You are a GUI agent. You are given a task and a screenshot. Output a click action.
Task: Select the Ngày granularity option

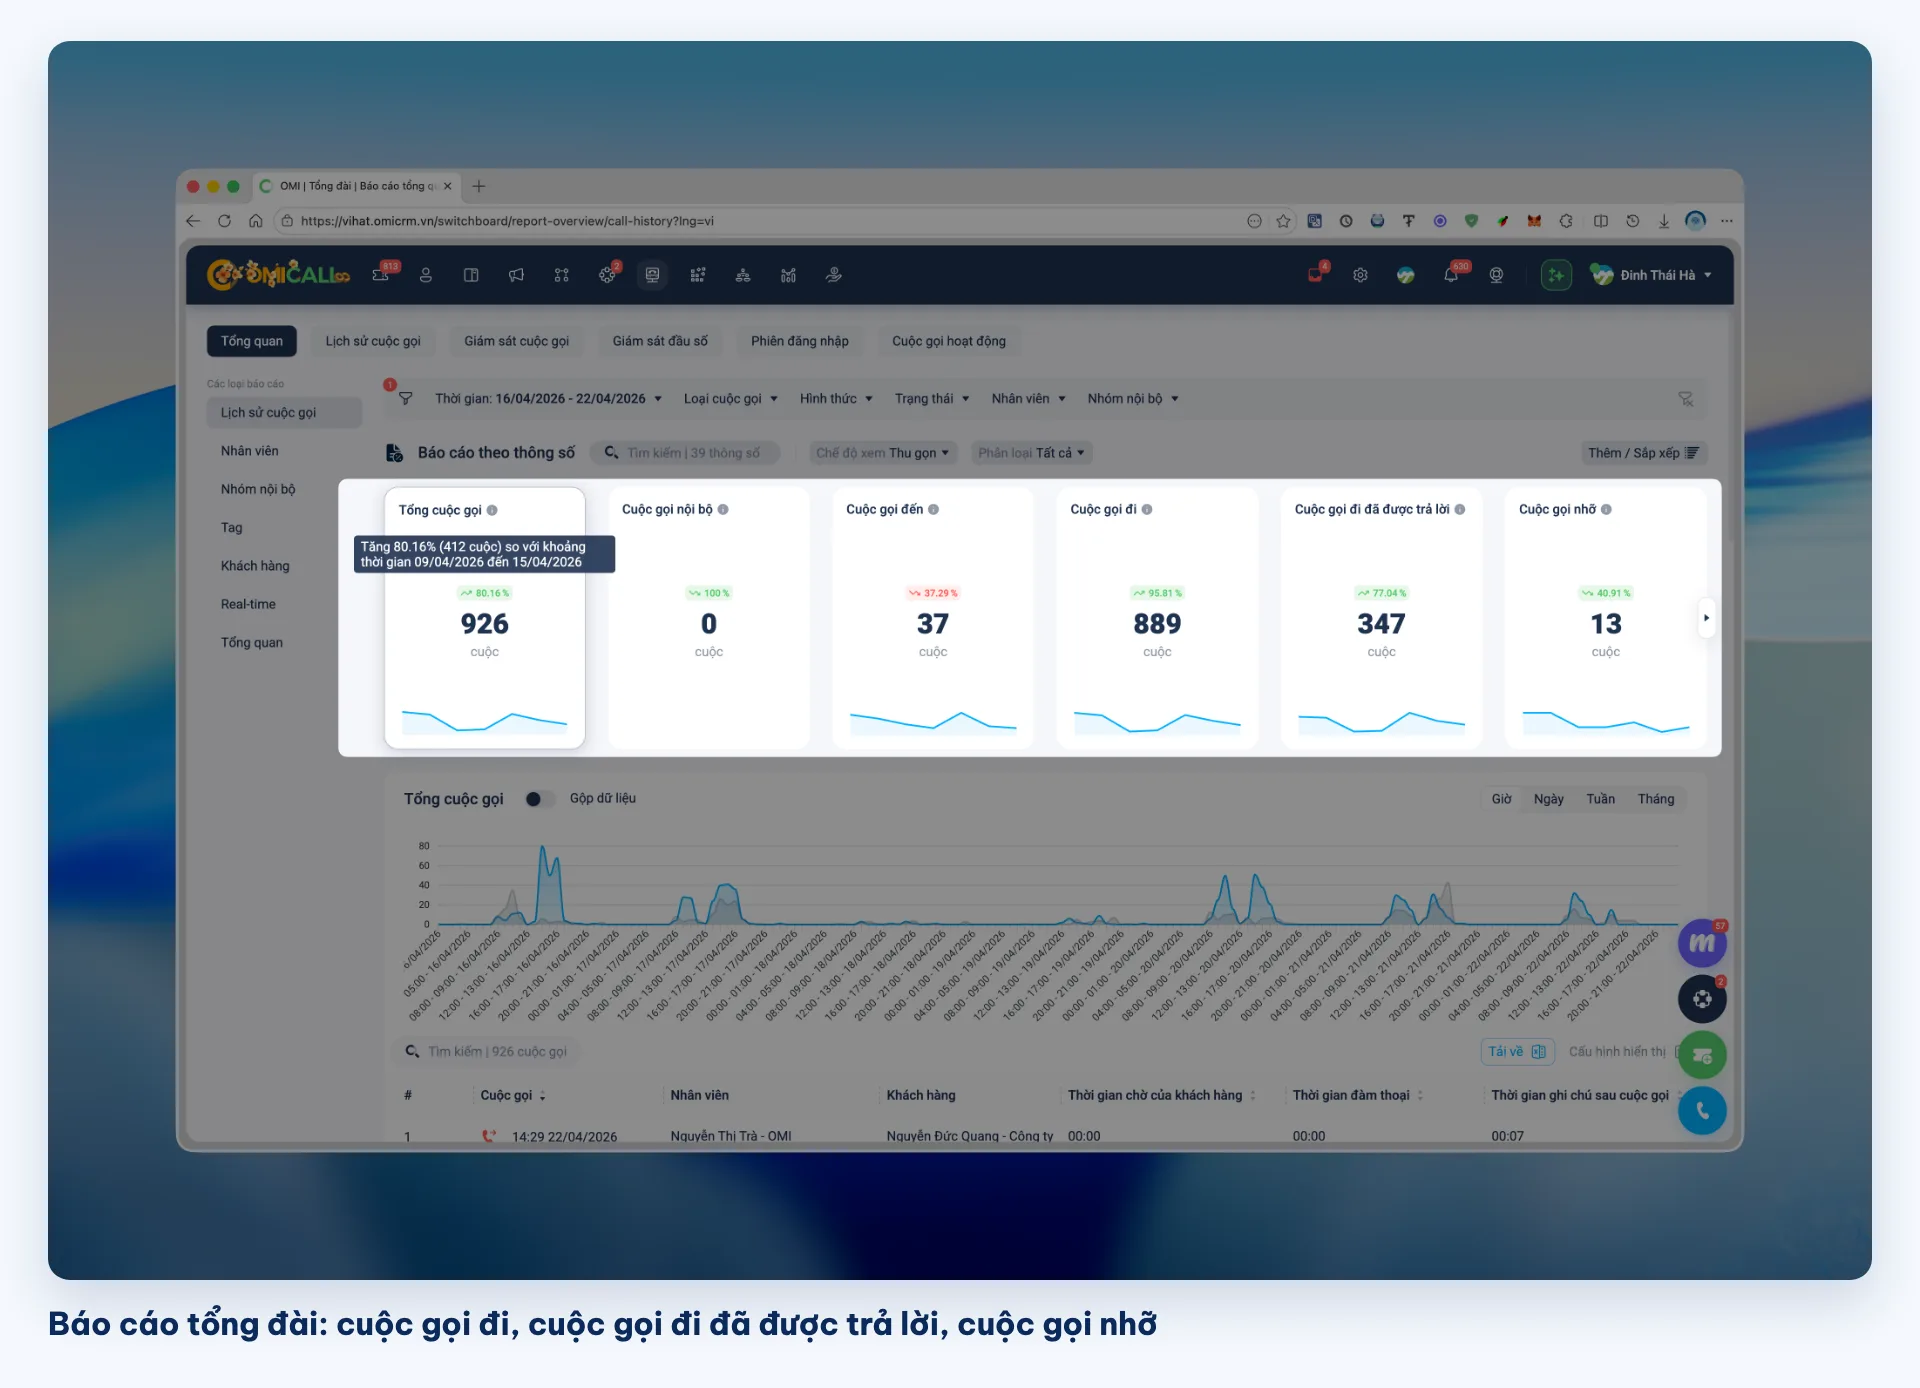point(1548,799)
